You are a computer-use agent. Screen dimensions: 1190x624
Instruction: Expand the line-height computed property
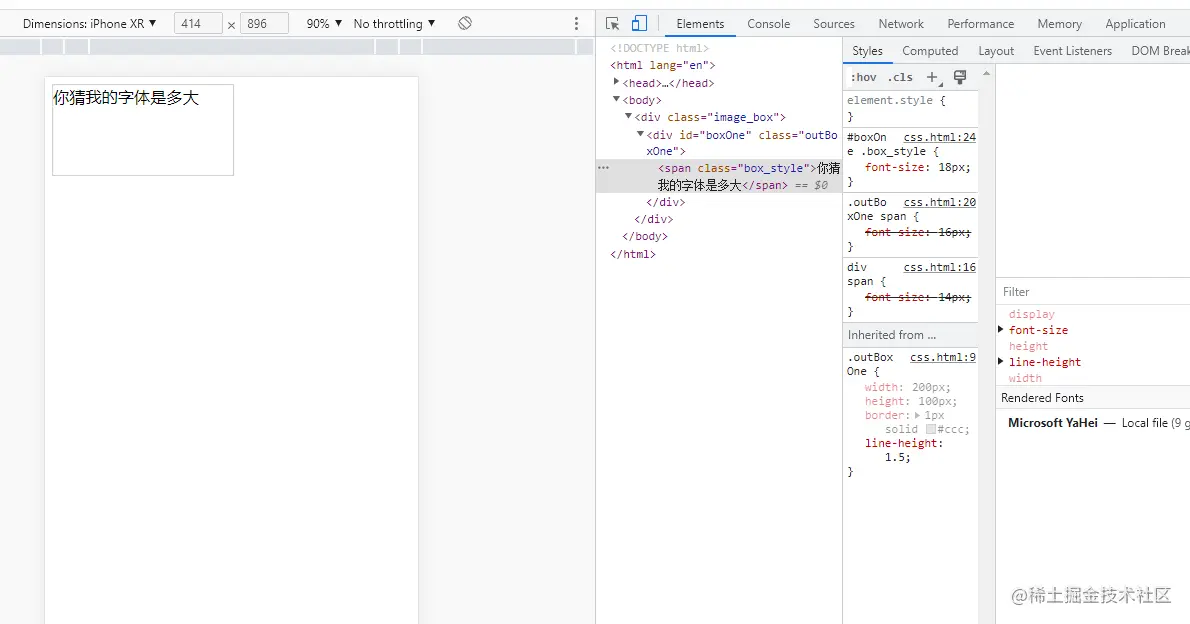(x=1001, y=361)
